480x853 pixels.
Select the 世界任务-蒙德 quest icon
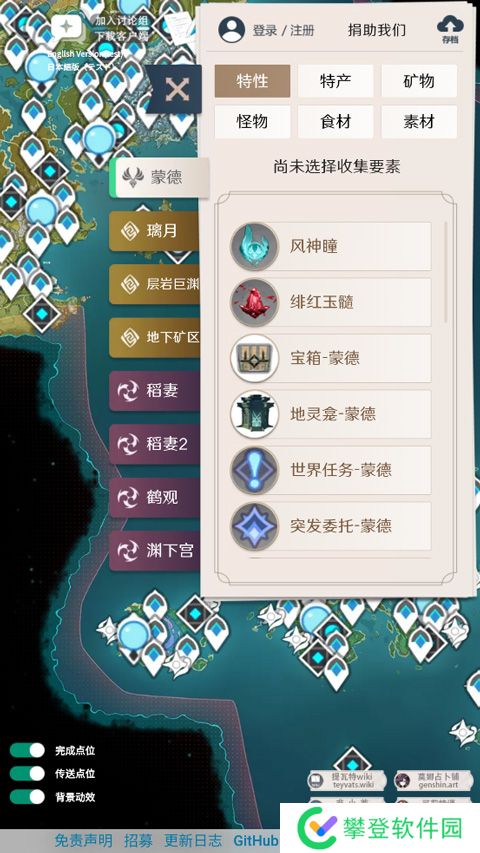pyautogui.click(x=254, y=470)
